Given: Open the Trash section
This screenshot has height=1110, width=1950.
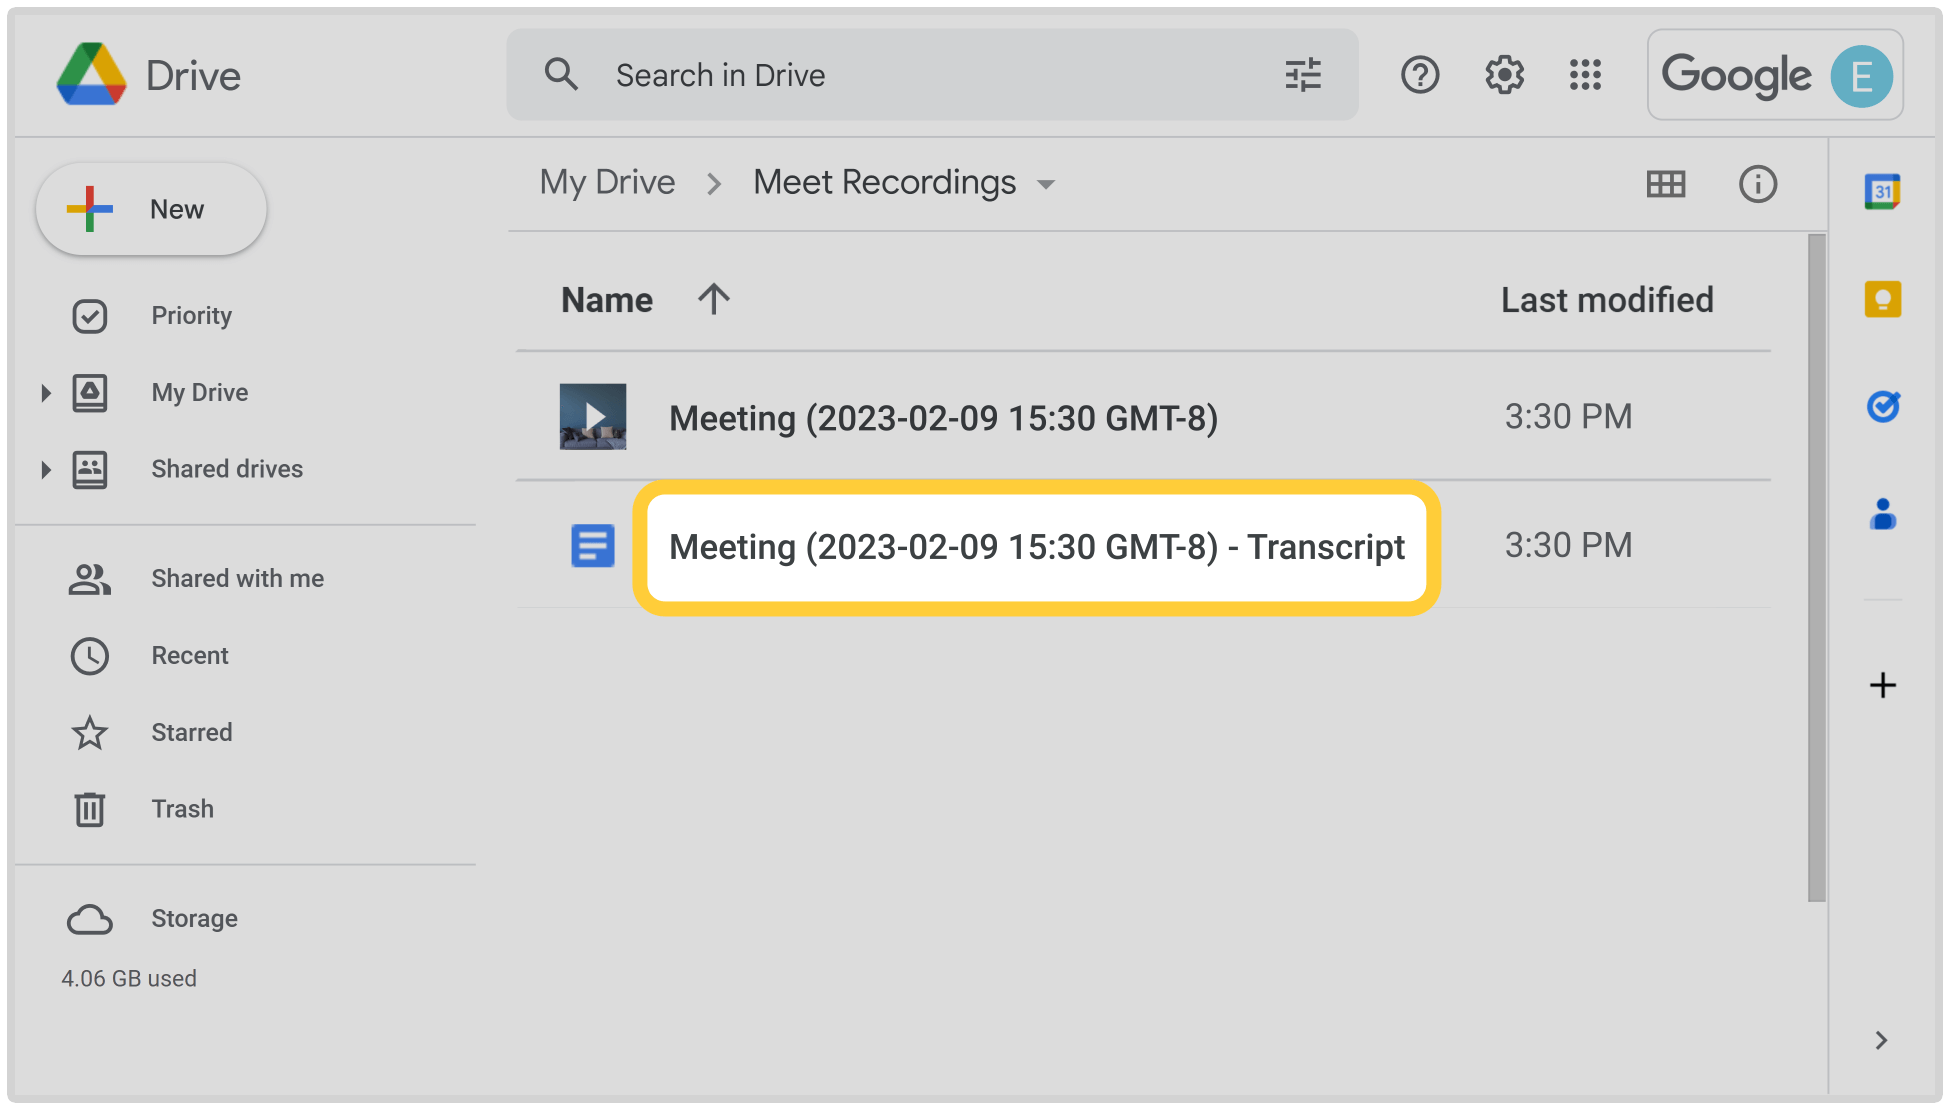Looking at the screenshot, I should tap(182, 809).
